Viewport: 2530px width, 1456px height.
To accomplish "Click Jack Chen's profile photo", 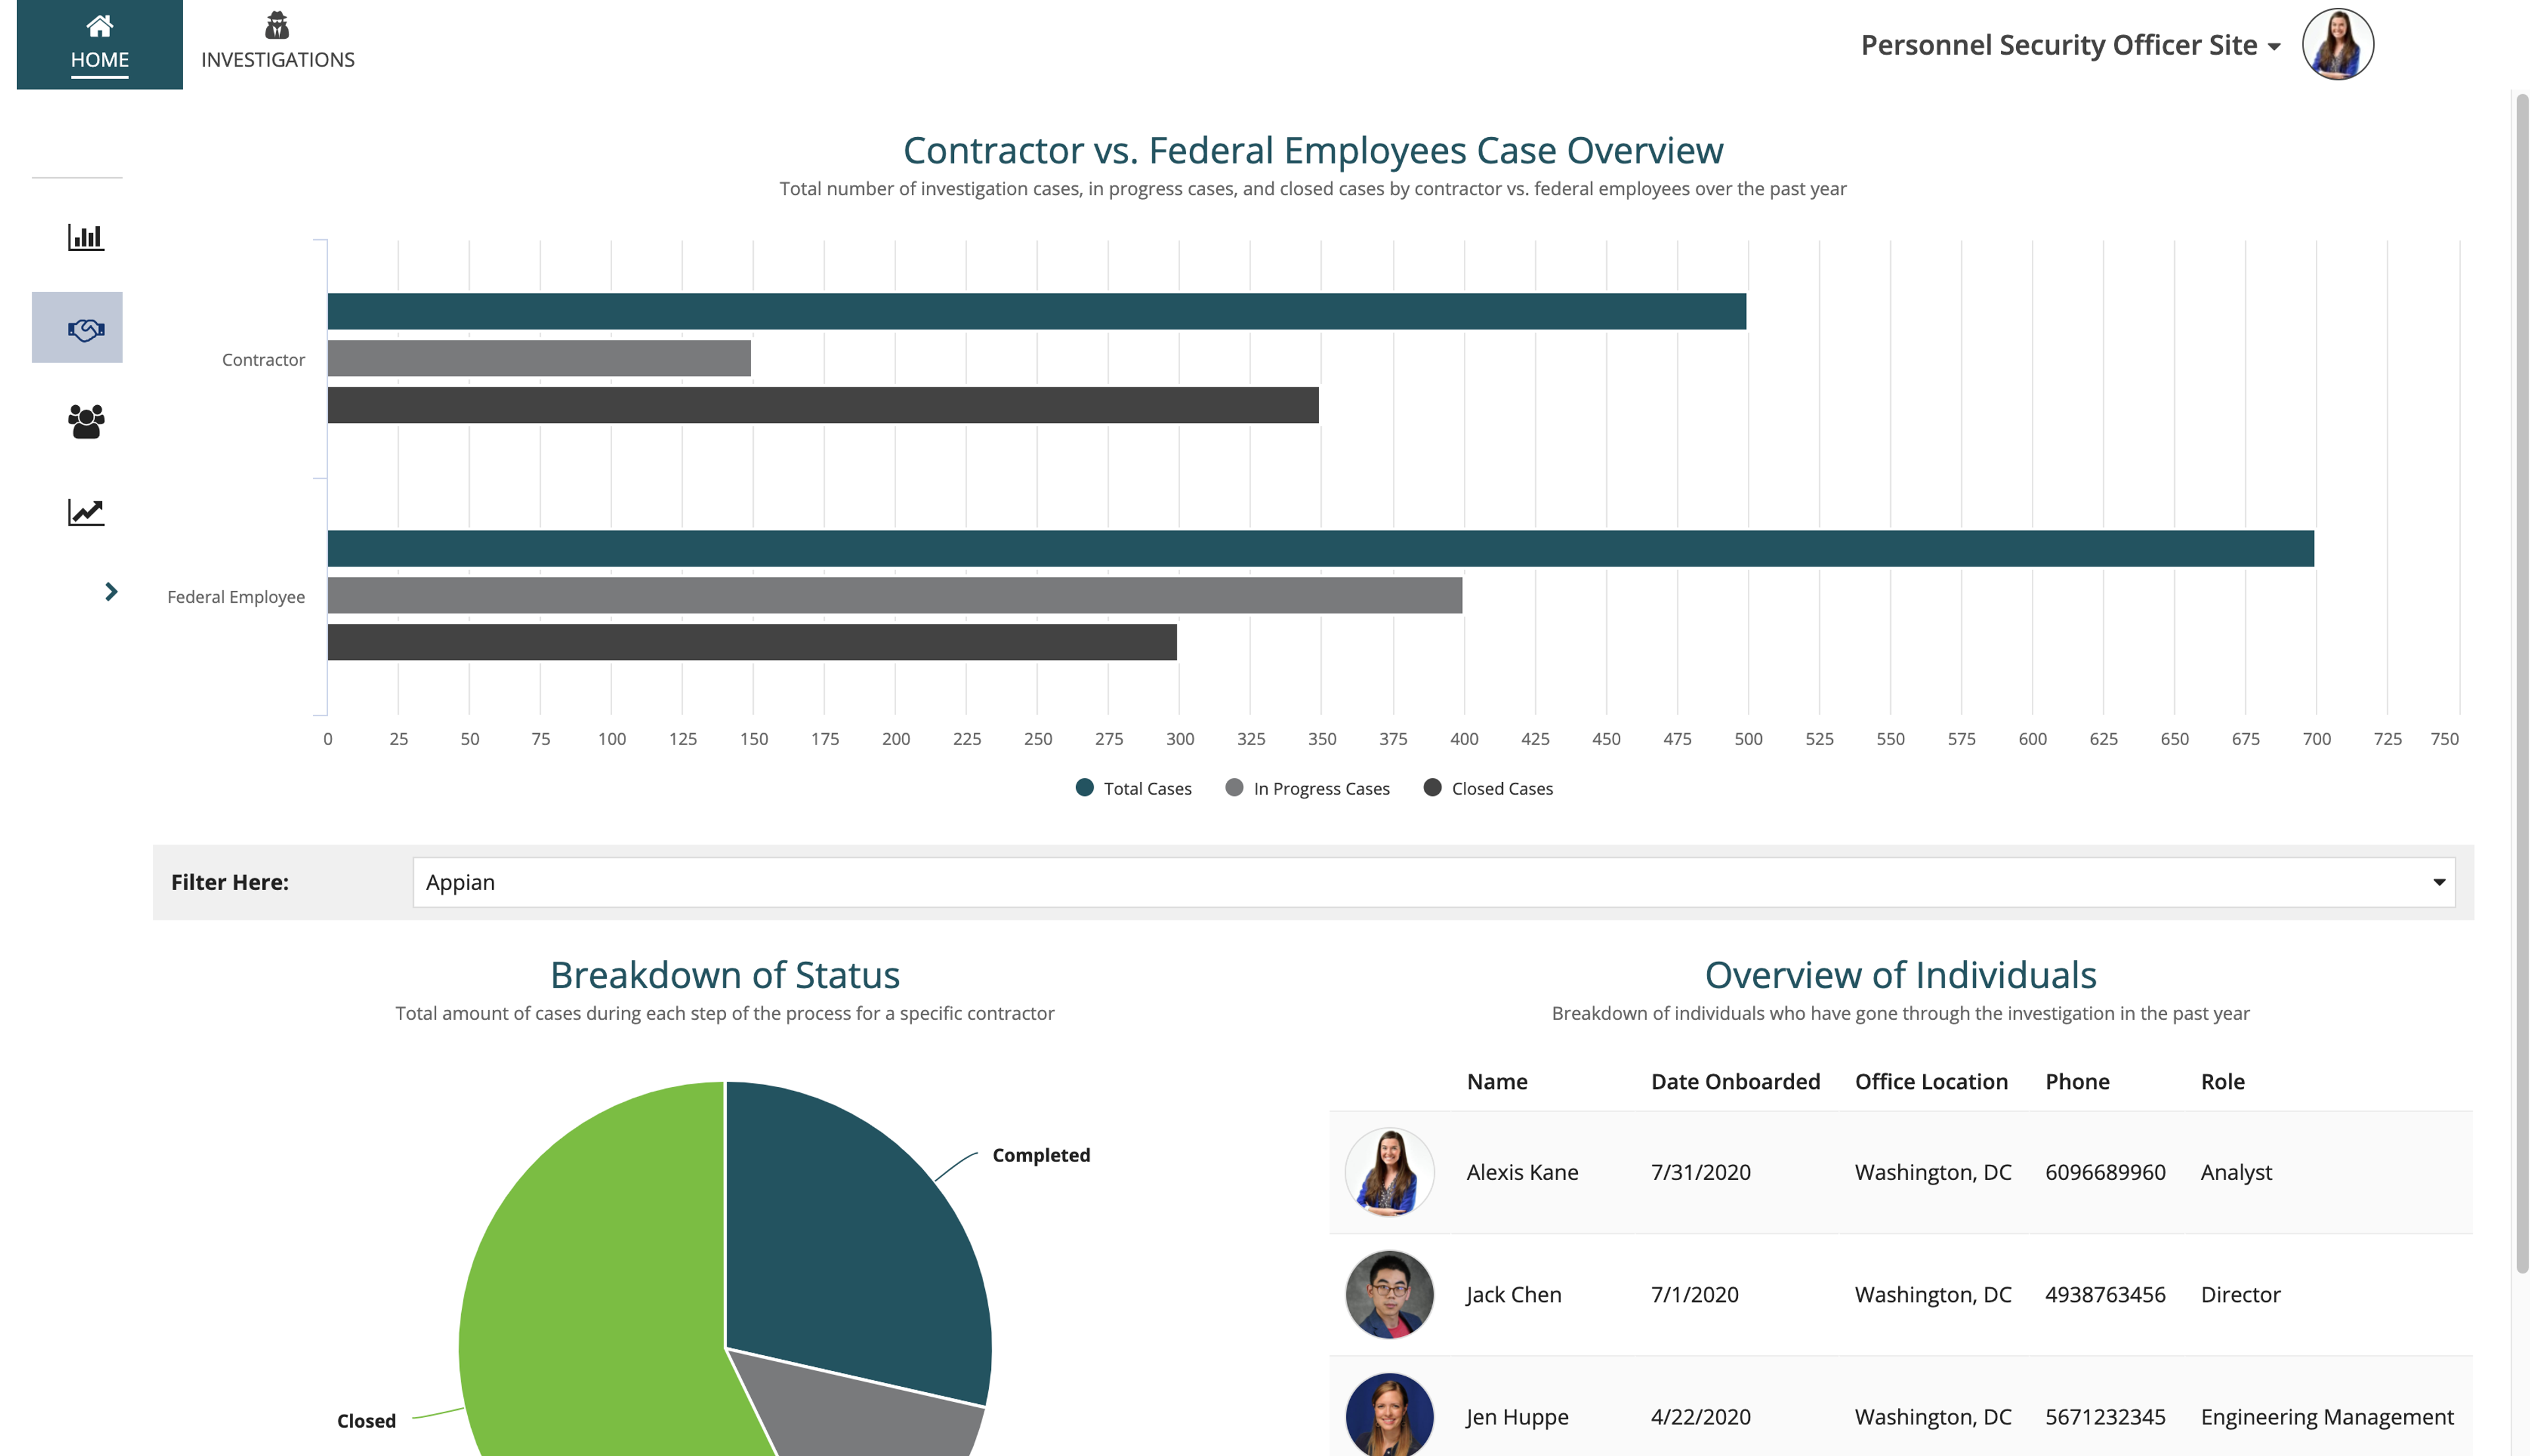I will click(1389, 1294).
